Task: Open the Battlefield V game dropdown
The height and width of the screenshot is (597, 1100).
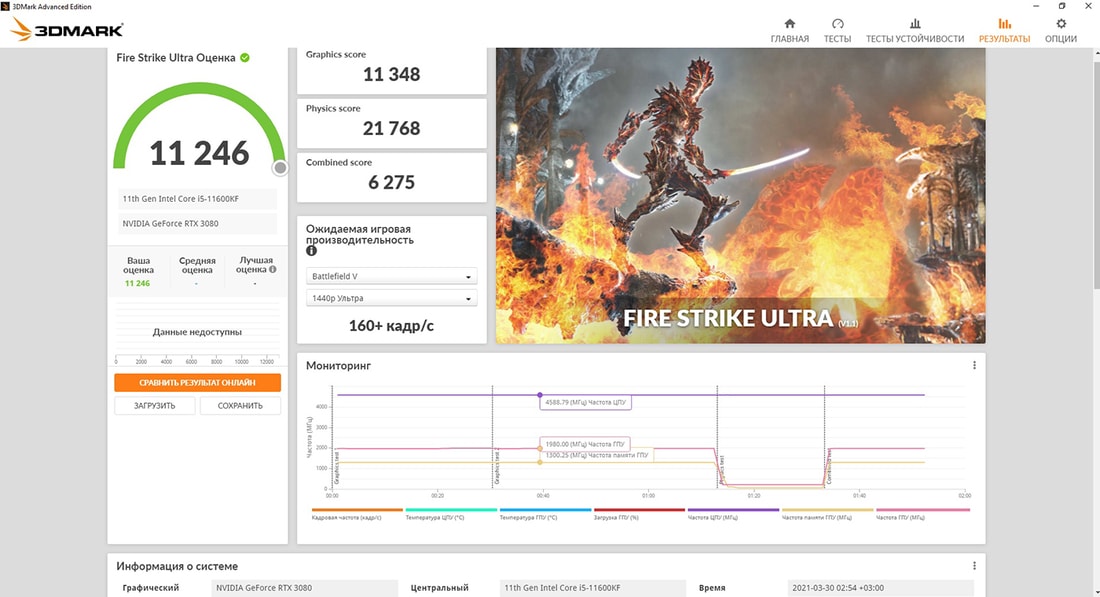Action: (391, 277)
